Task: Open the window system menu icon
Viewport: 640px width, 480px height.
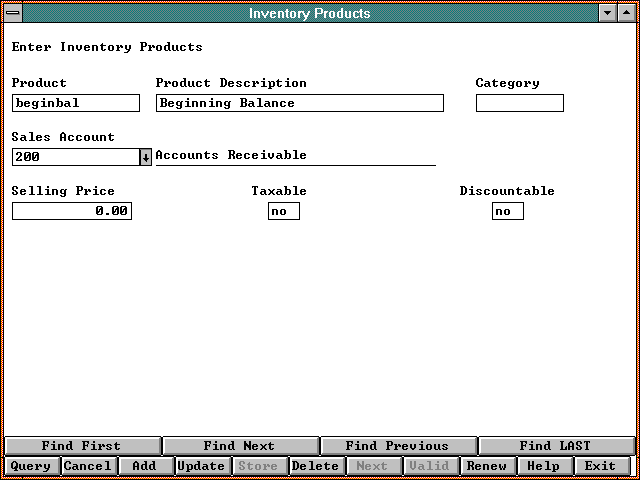Action: (x=14, y=14)
